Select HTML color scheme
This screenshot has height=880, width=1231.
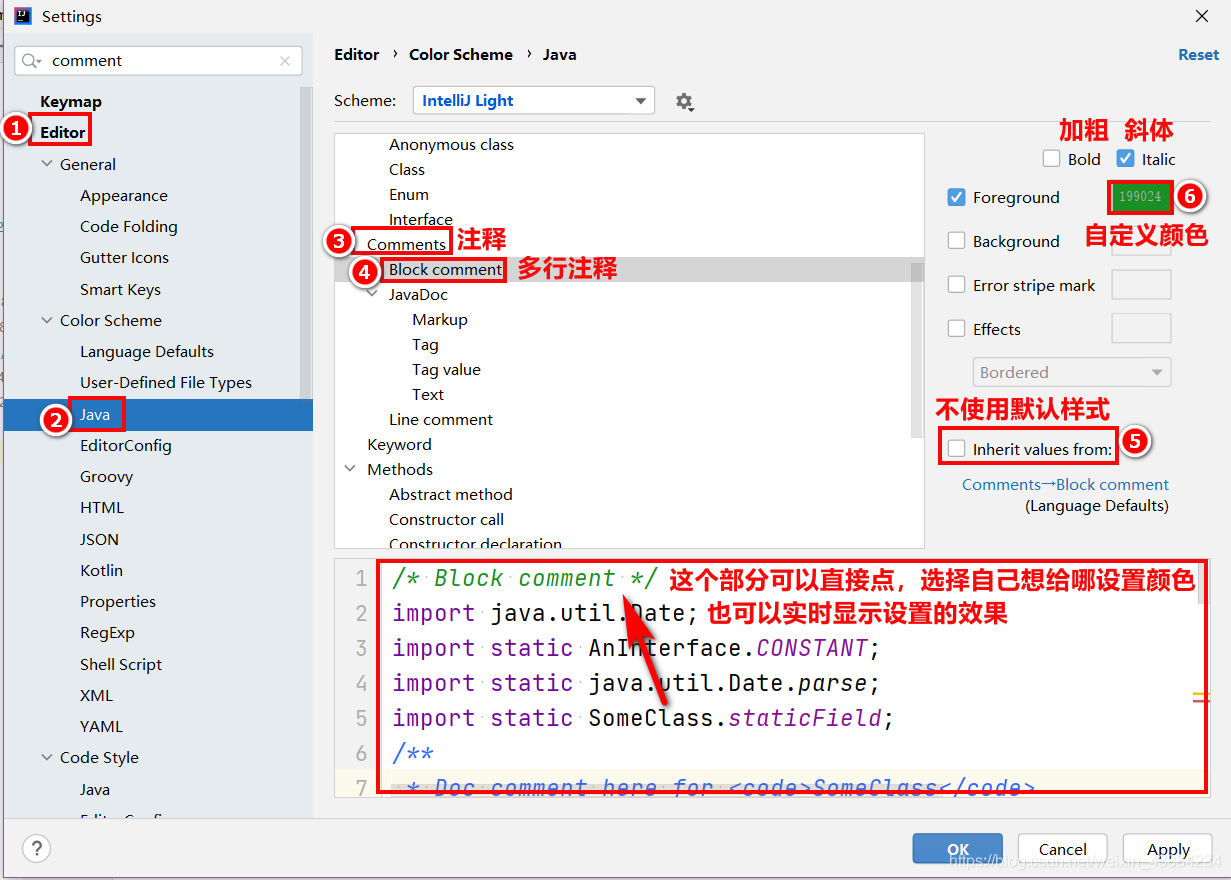[x=102, y=507]
